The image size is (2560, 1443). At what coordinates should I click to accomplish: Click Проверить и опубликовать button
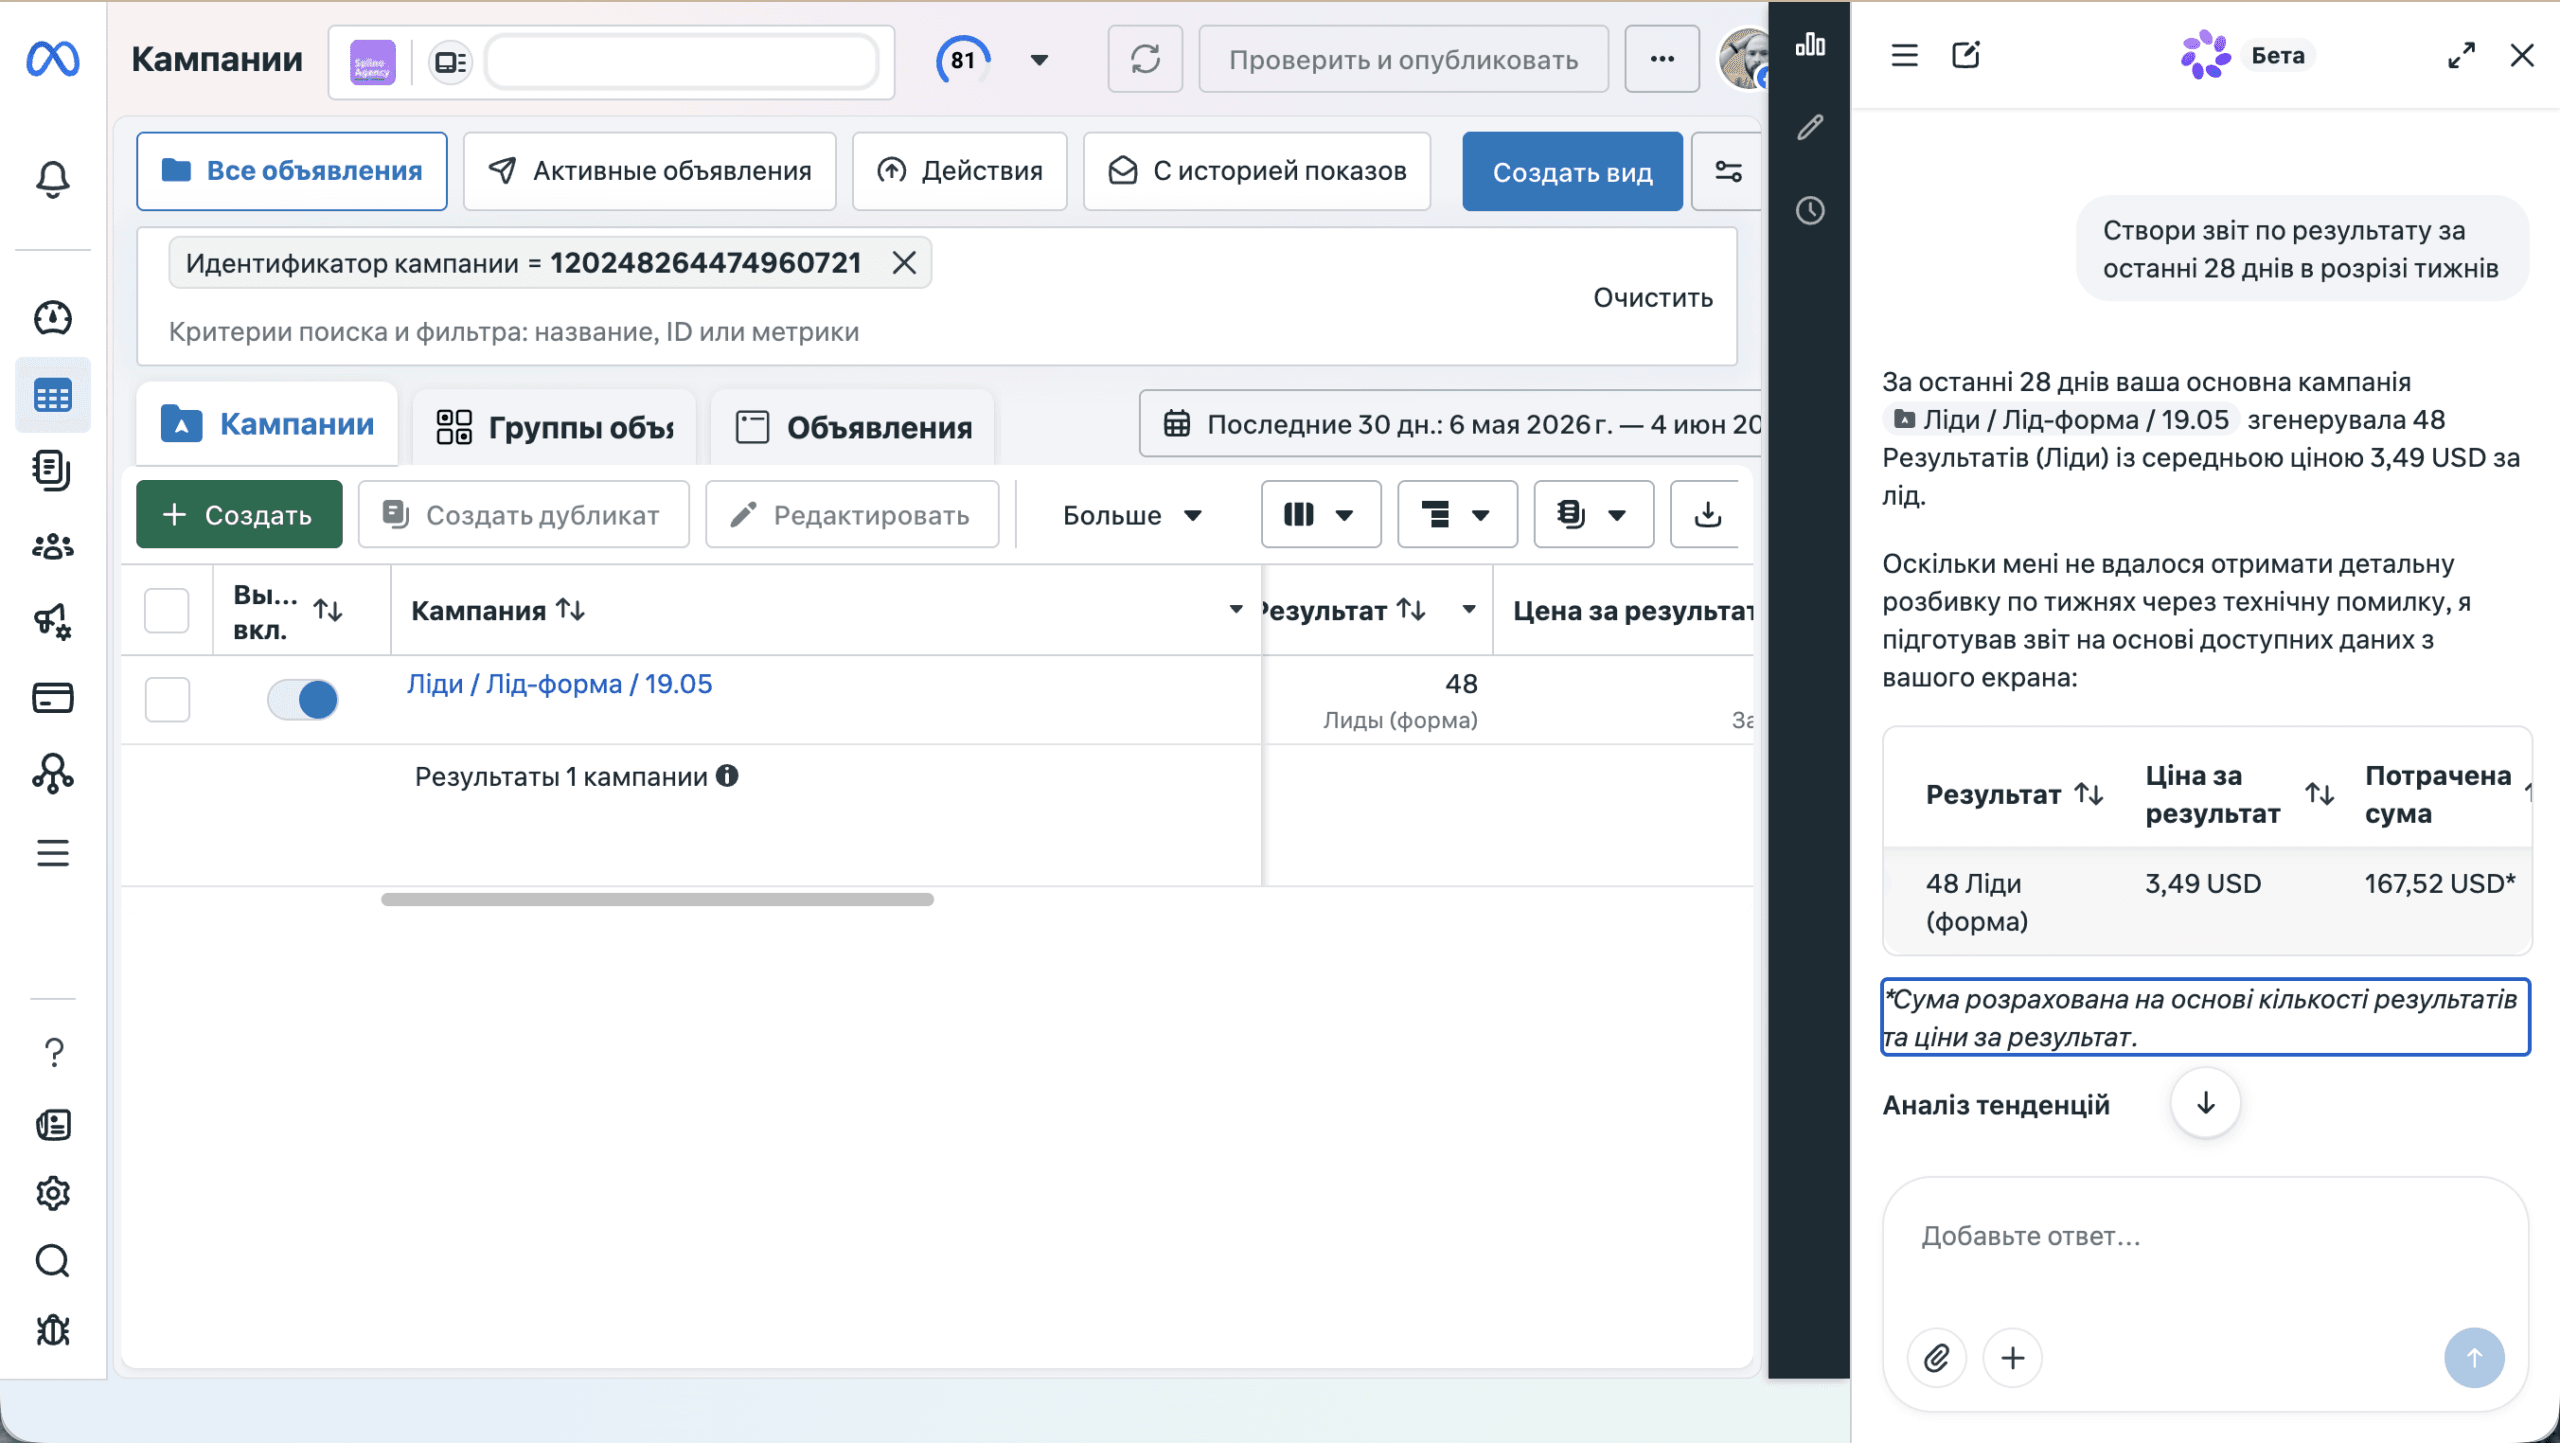click(x=1404, y=59)
